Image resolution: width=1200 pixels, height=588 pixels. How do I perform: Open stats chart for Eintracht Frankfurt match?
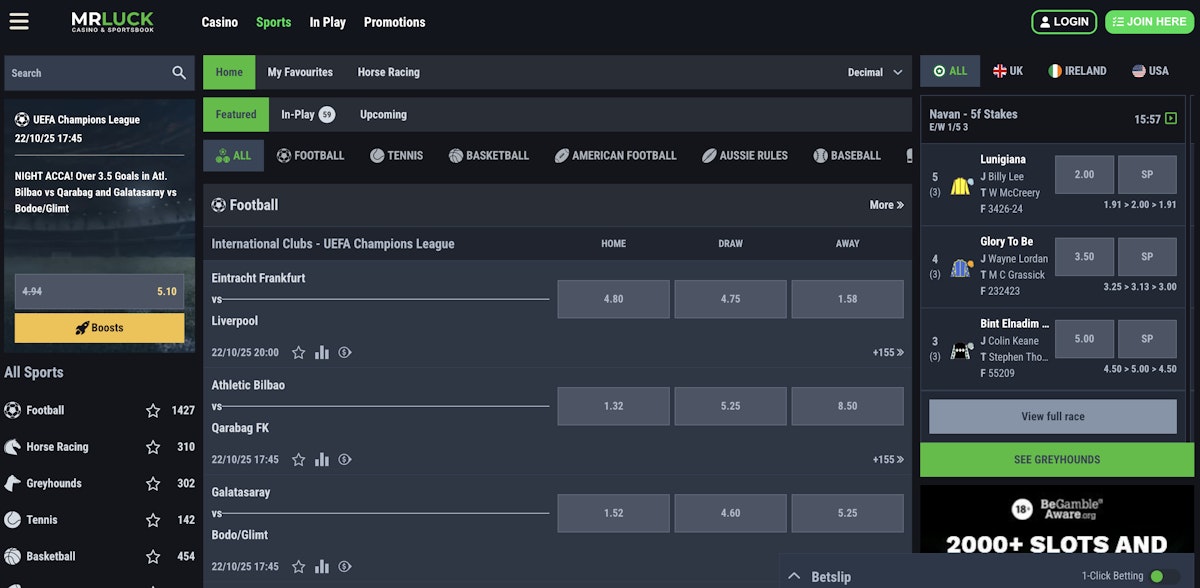tap(322, 352)
